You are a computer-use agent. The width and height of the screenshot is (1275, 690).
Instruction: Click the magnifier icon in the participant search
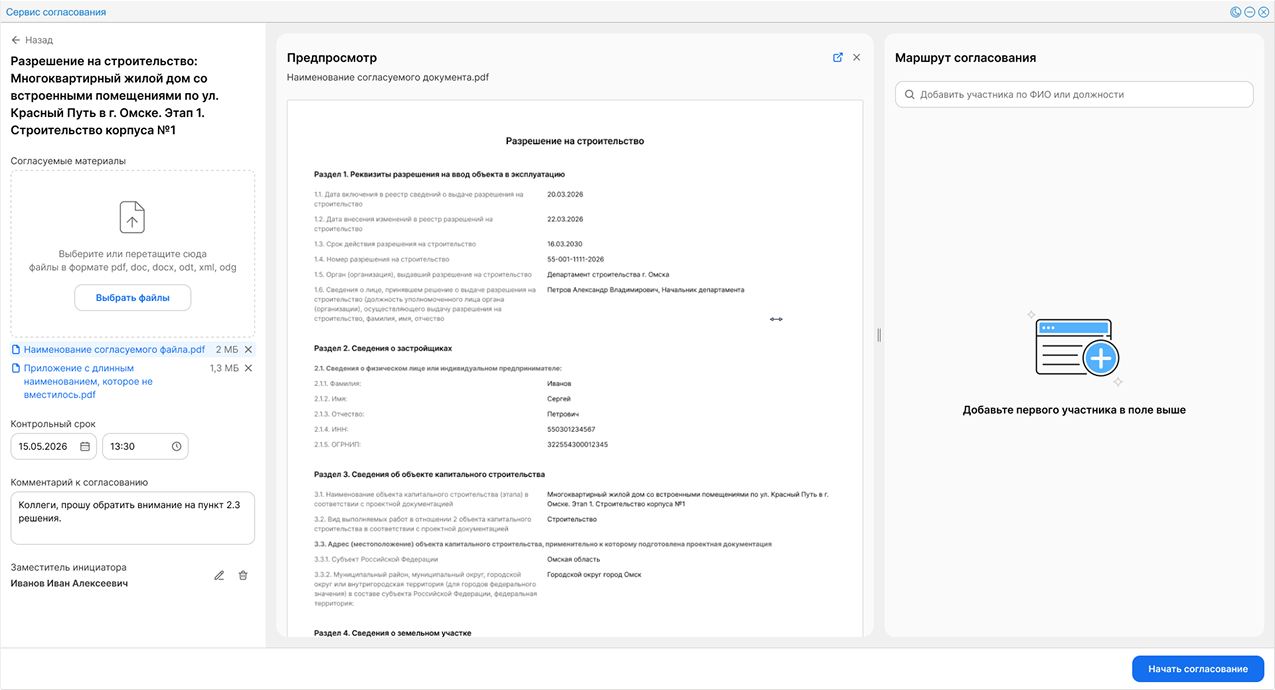[909, 94]
